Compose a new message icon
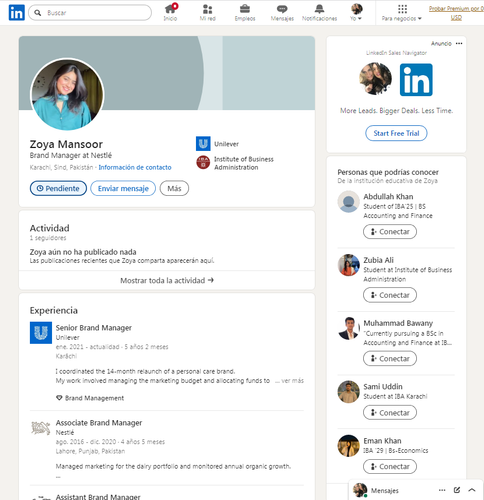The height and width of the screenshot is (500, 484). point(457,490)
